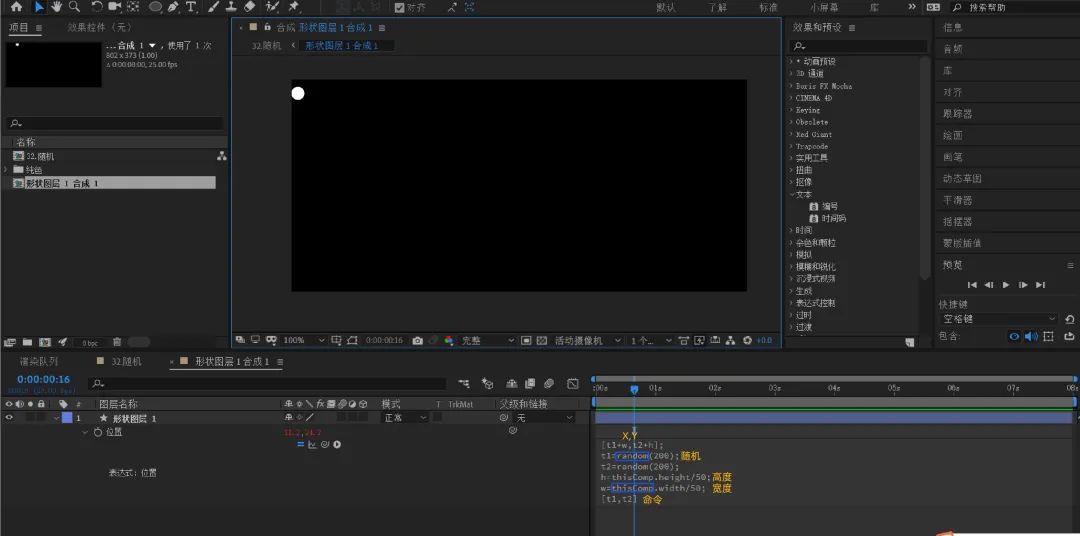Viewport: 1080px width, 536px height.
Task: Select the Pen tool
Action: click(x=173, y=7)
